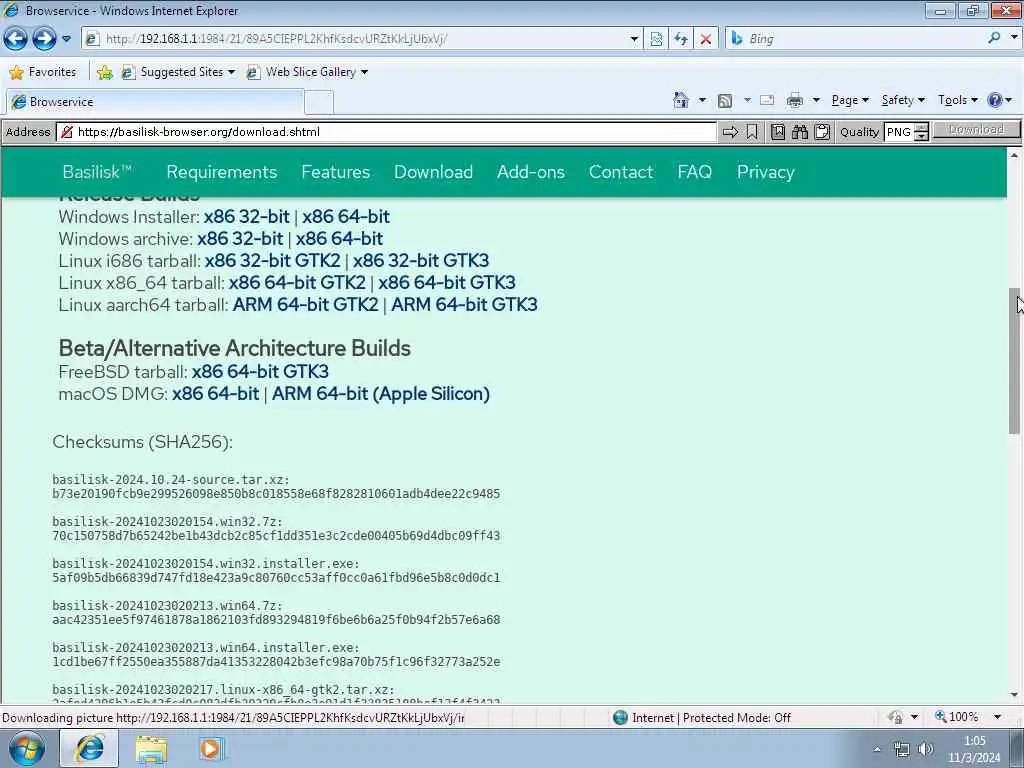Click the Internet zone globe in status bar
Viewport: 1024px width, 768px height.
click(620, 718)
